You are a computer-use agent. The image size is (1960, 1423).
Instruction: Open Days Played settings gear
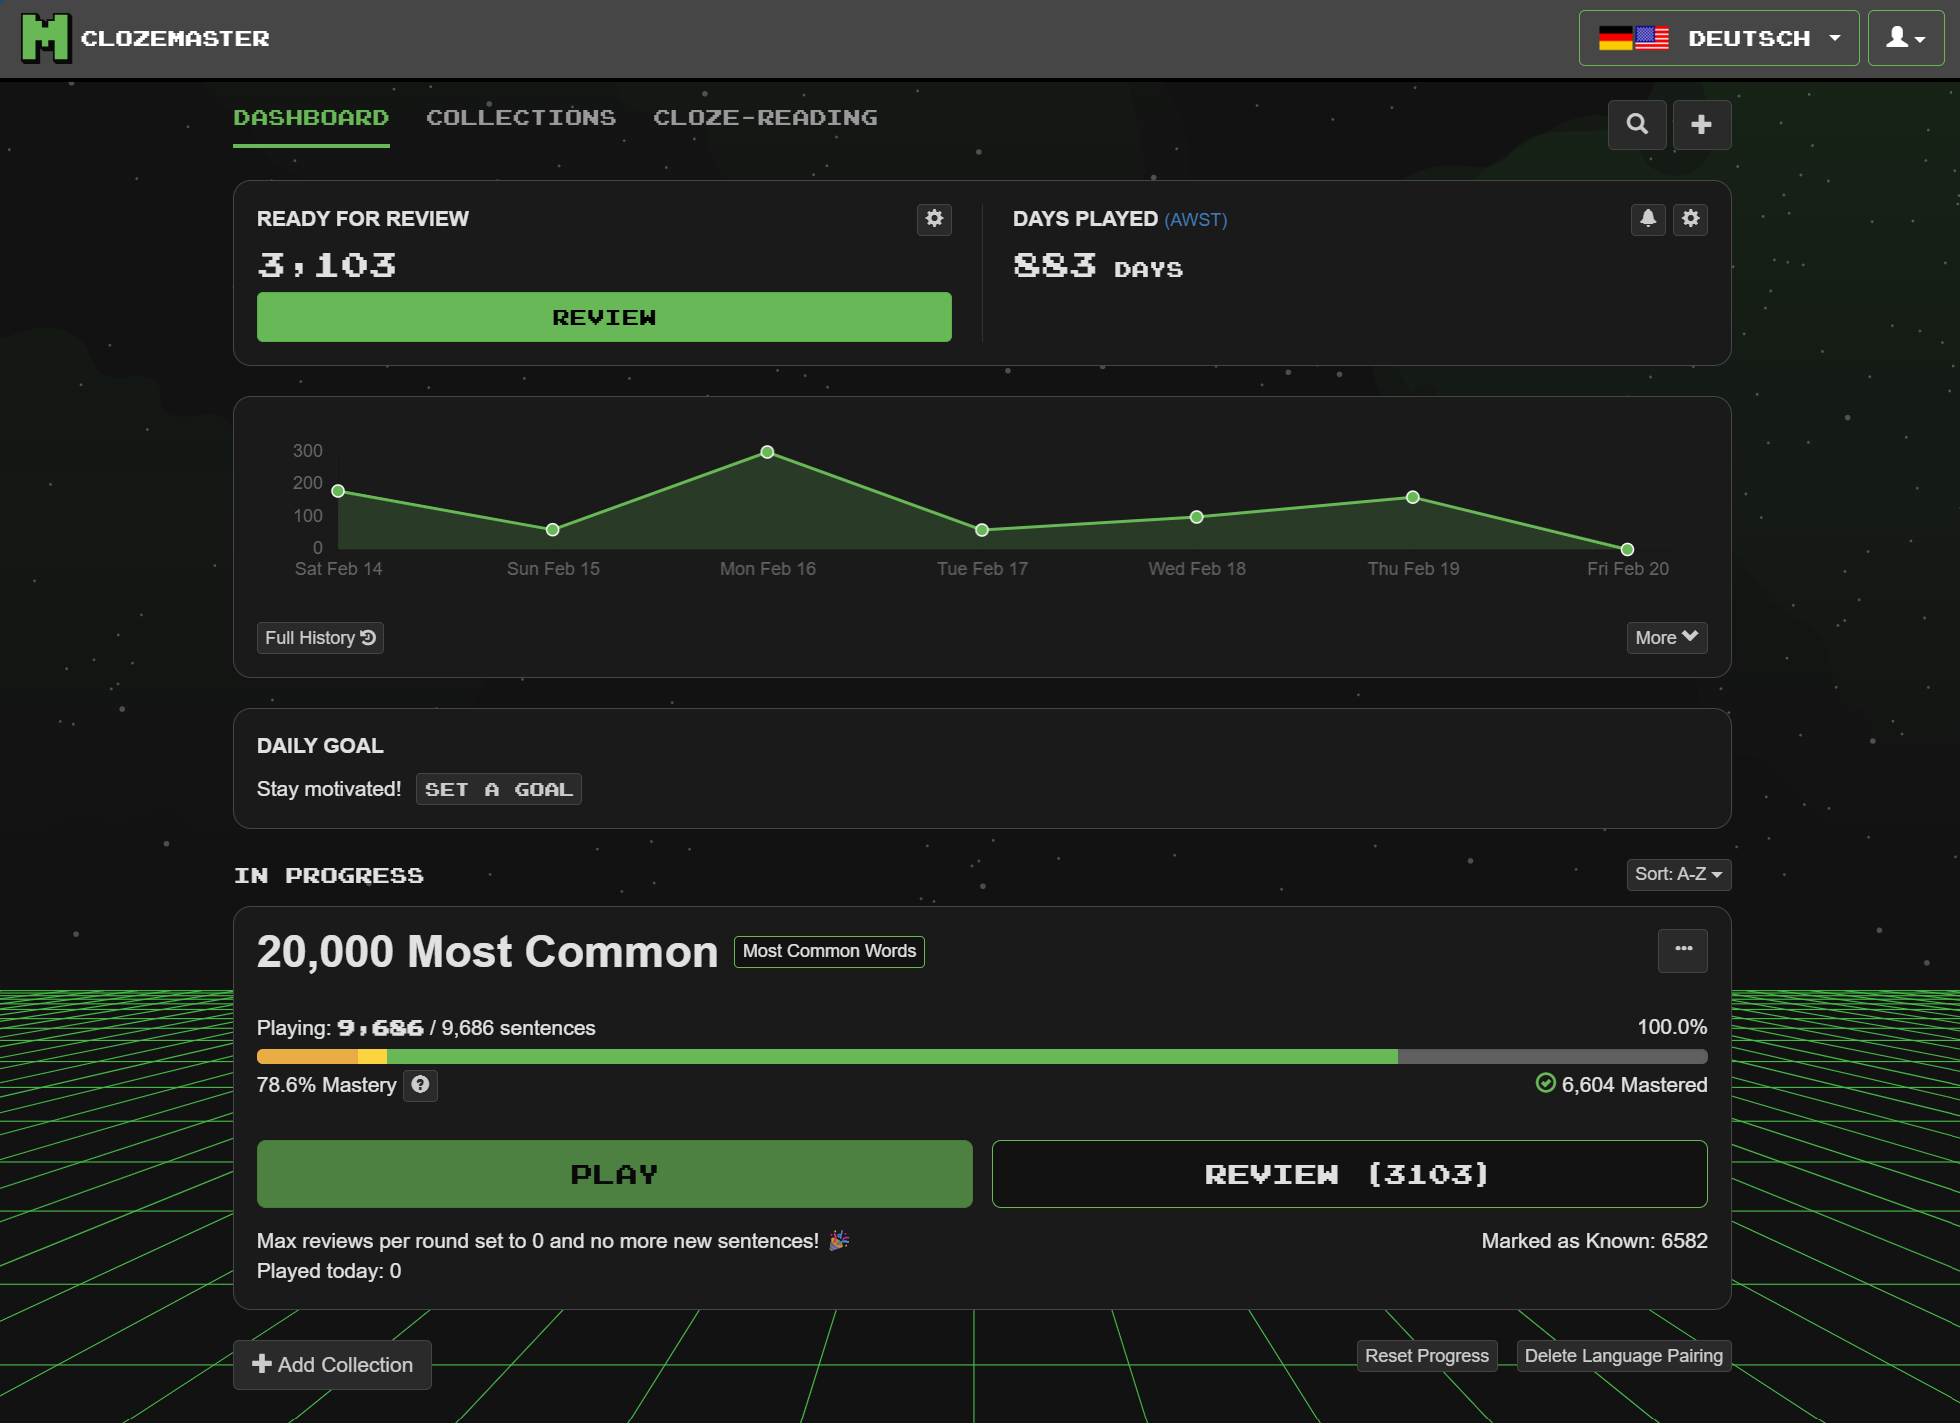pos(1690,219)
